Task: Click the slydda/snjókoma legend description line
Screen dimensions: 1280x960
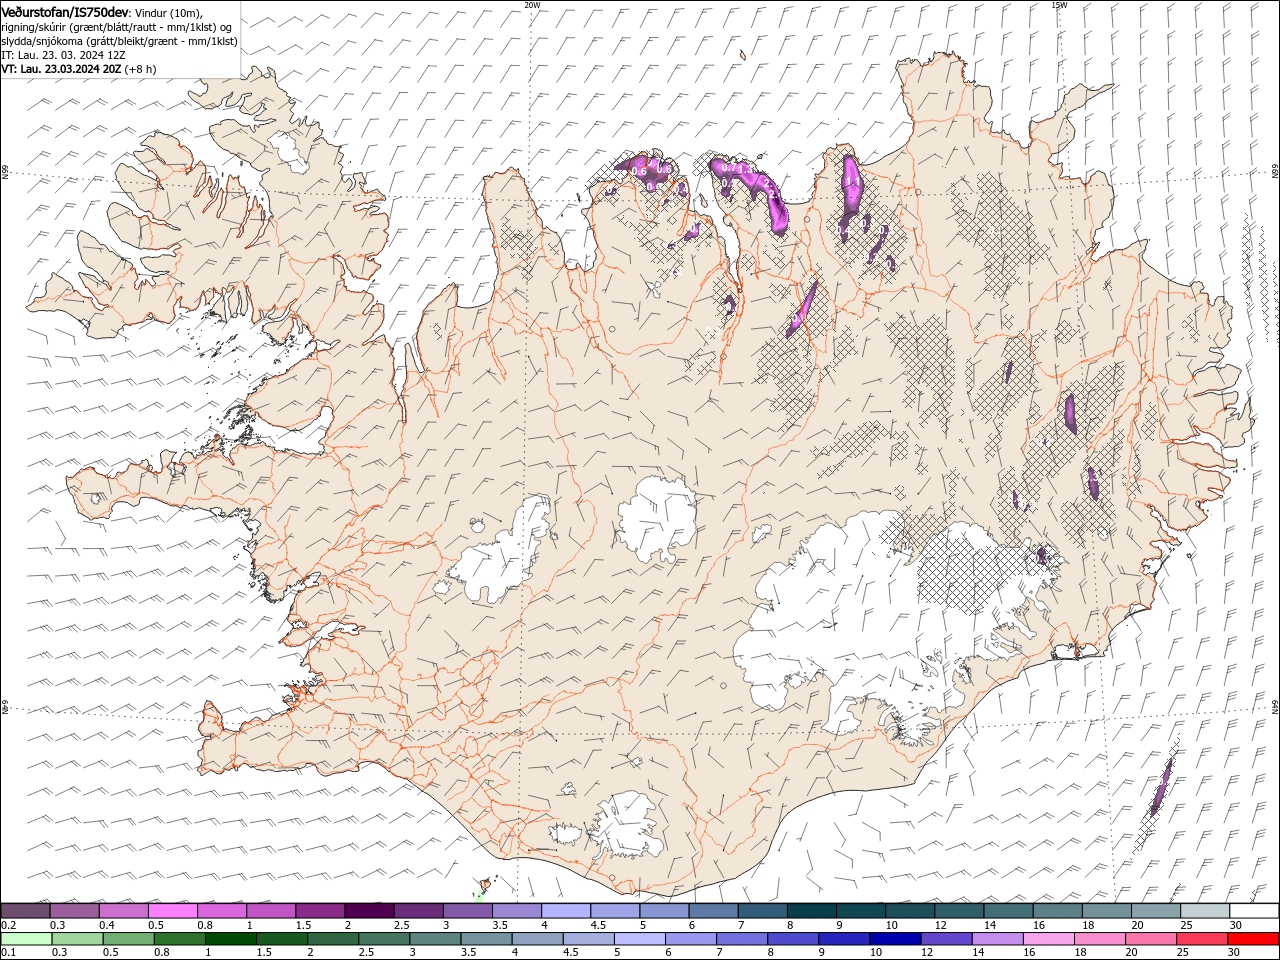Action: pos(119,41)
